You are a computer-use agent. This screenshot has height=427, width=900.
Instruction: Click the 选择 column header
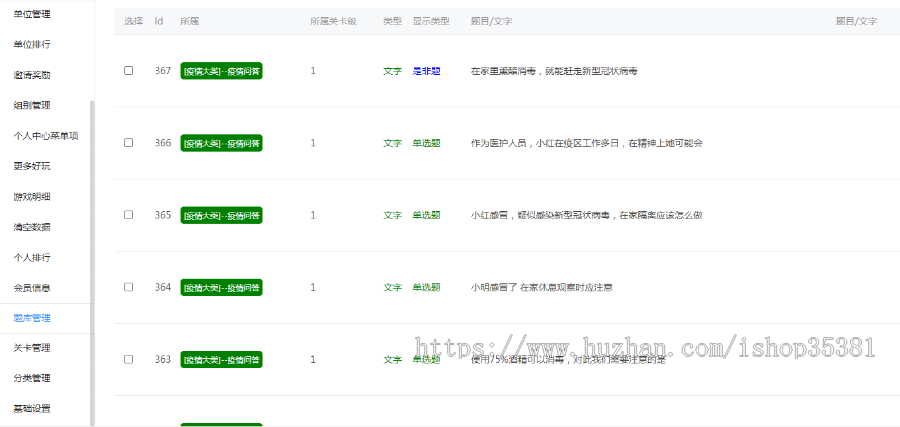[x=133, y=21]
